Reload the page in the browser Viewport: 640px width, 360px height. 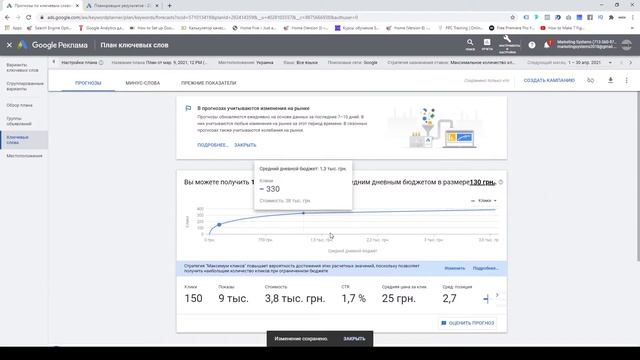29,17
